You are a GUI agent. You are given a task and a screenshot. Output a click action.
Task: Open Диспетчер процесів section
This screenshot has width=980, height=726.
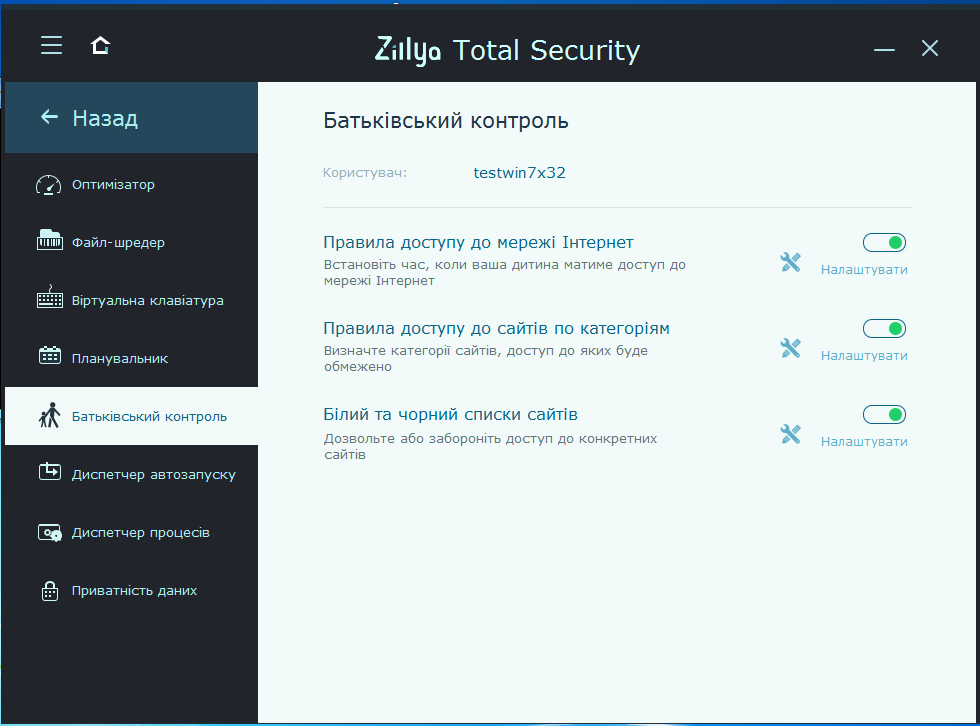pyautogui.click(x=131, y=532)
